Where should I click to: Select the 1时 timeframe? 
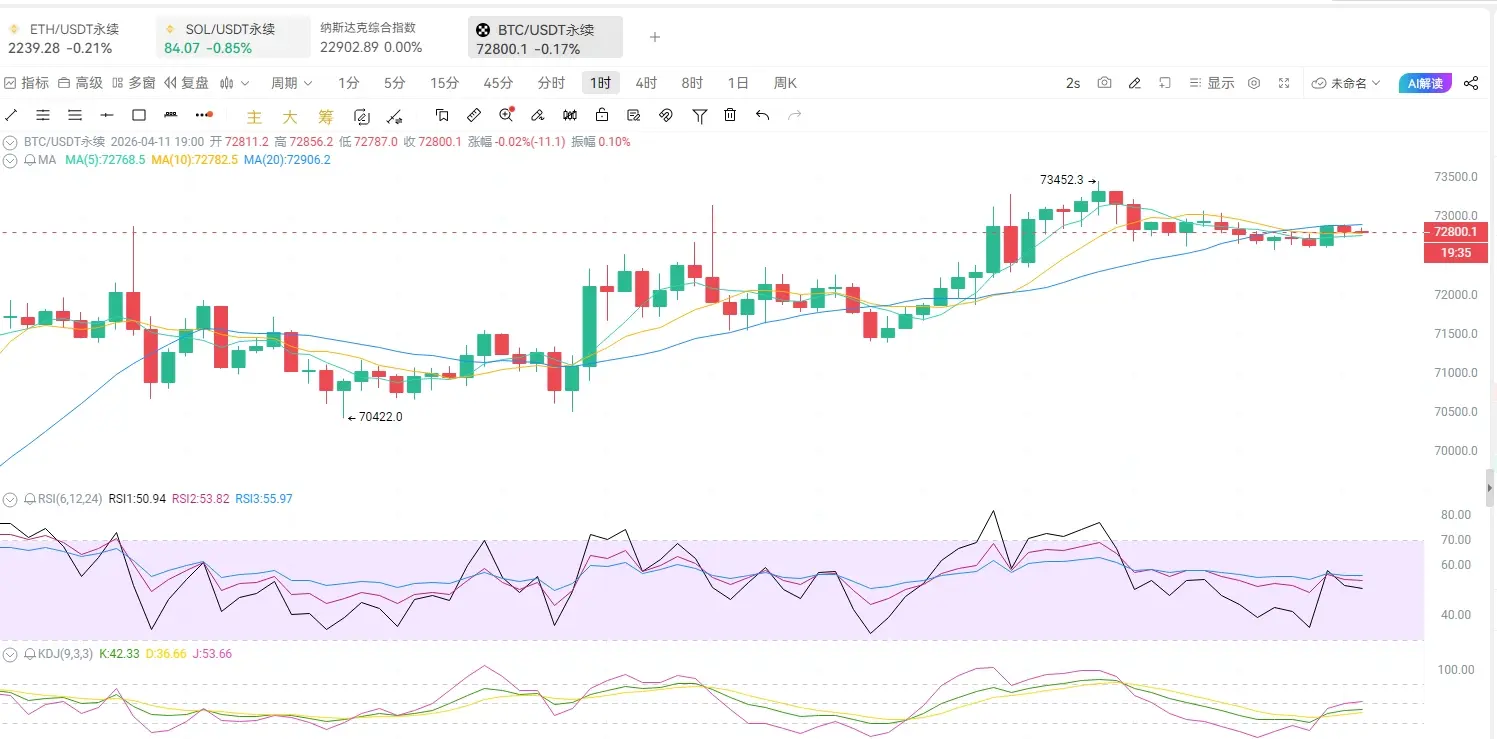coord(602,83)
